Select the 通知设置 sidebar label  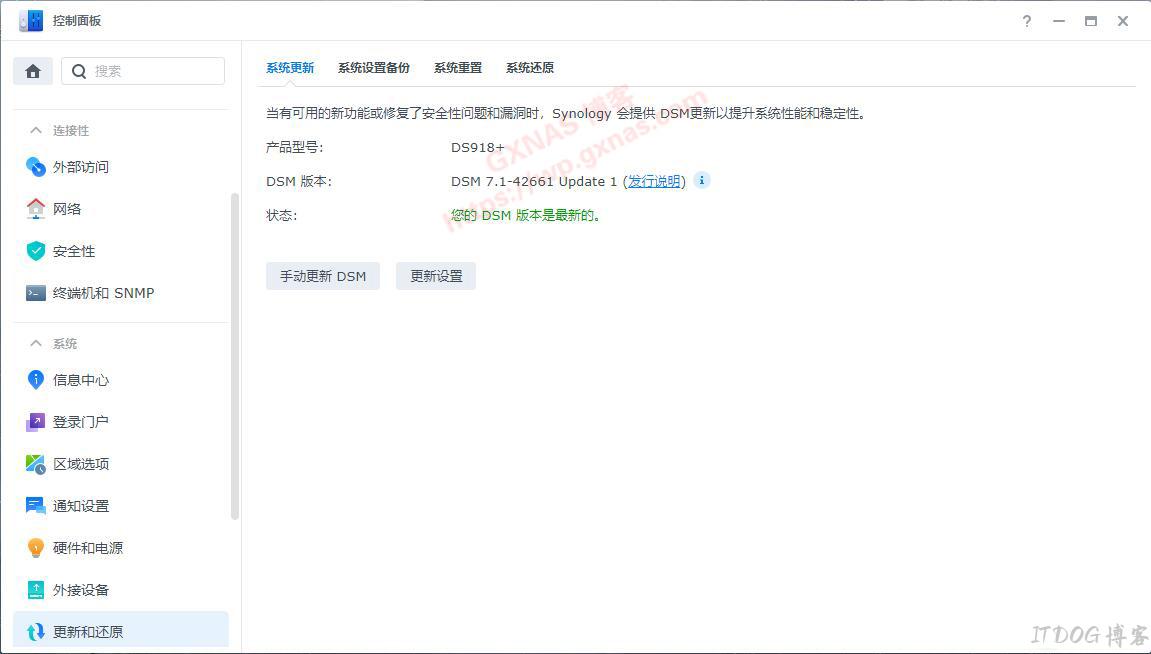81,506
